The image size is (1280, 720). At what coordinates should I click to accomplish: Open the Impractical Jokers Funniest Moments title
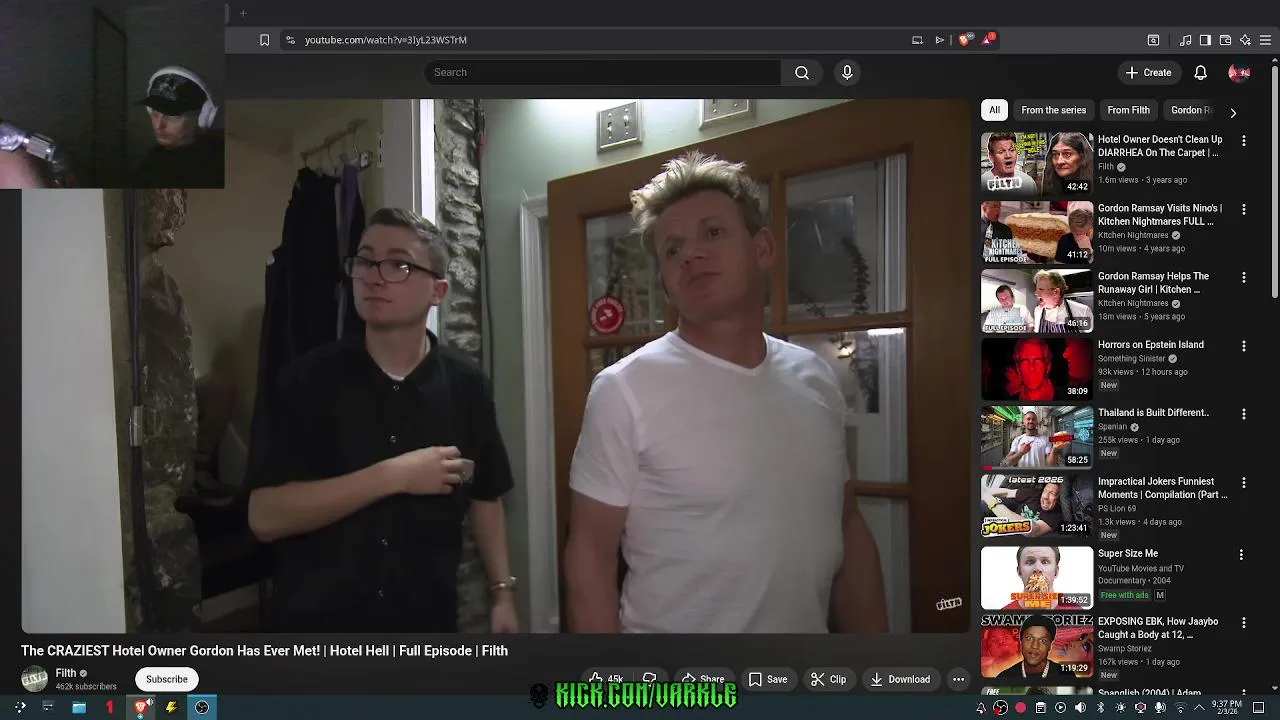(1162, 488)
